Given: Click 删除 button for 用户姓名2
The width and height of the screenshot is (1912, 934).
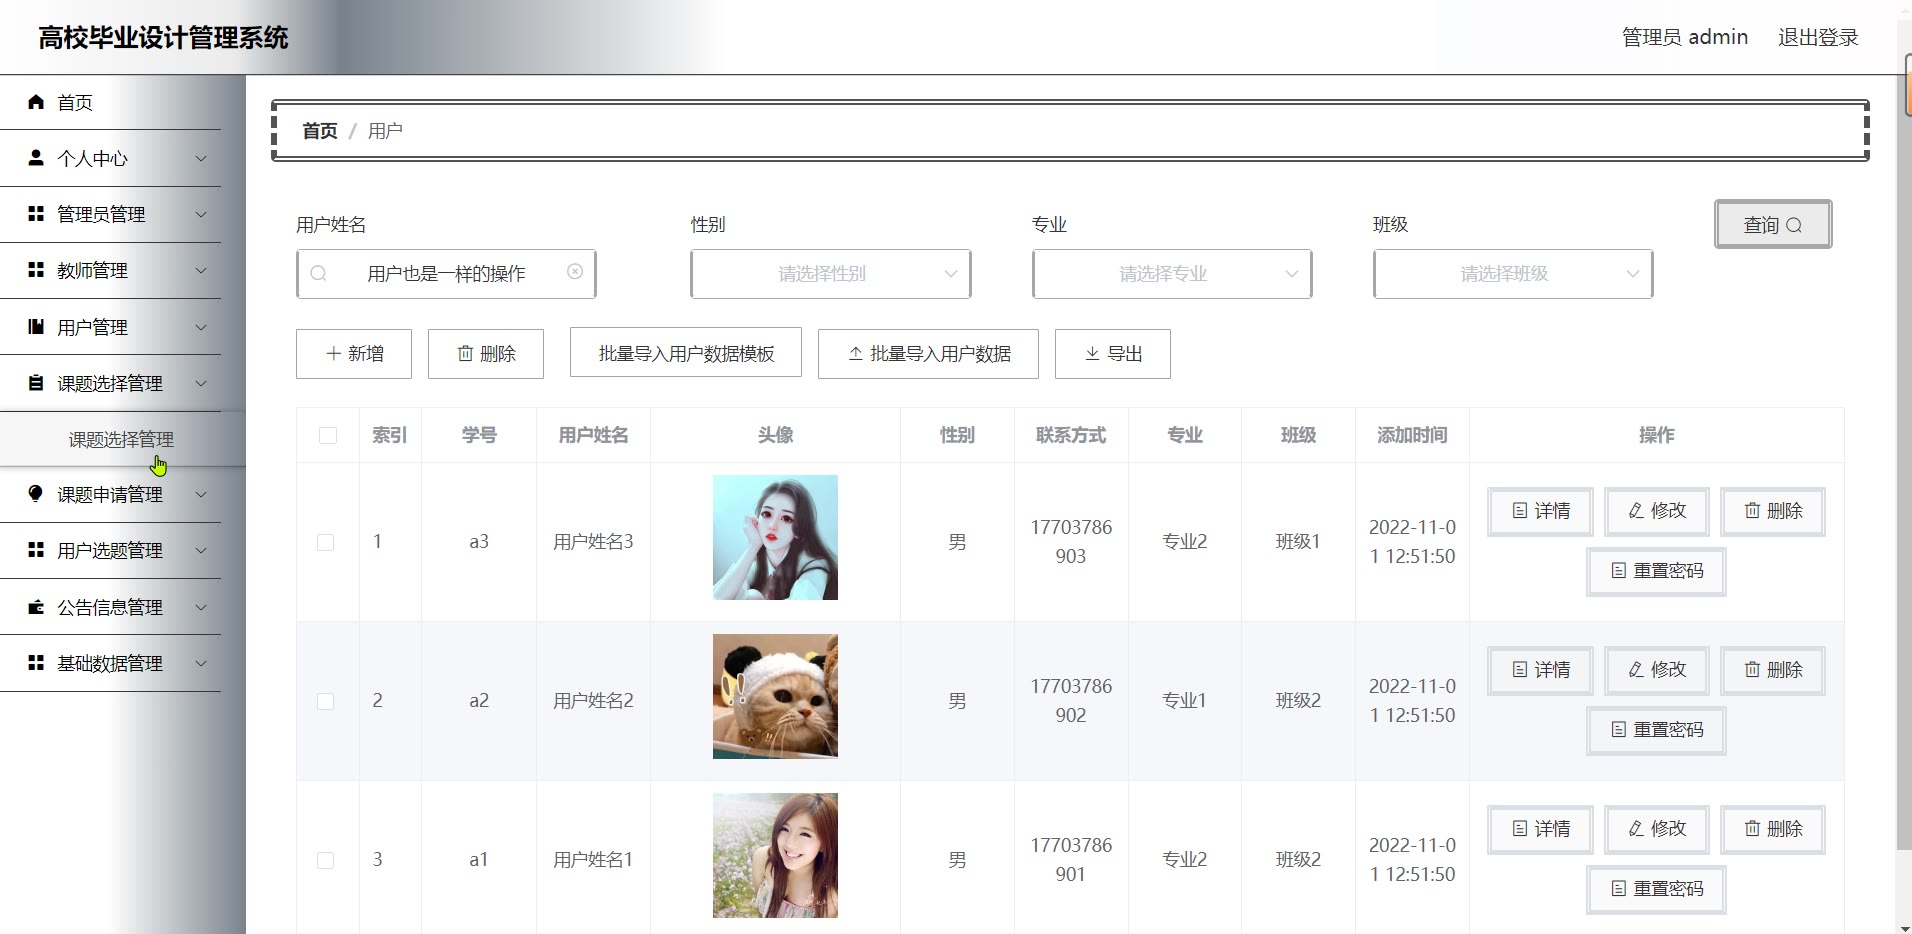Looking at the screenshot, I should point(1773,670).
